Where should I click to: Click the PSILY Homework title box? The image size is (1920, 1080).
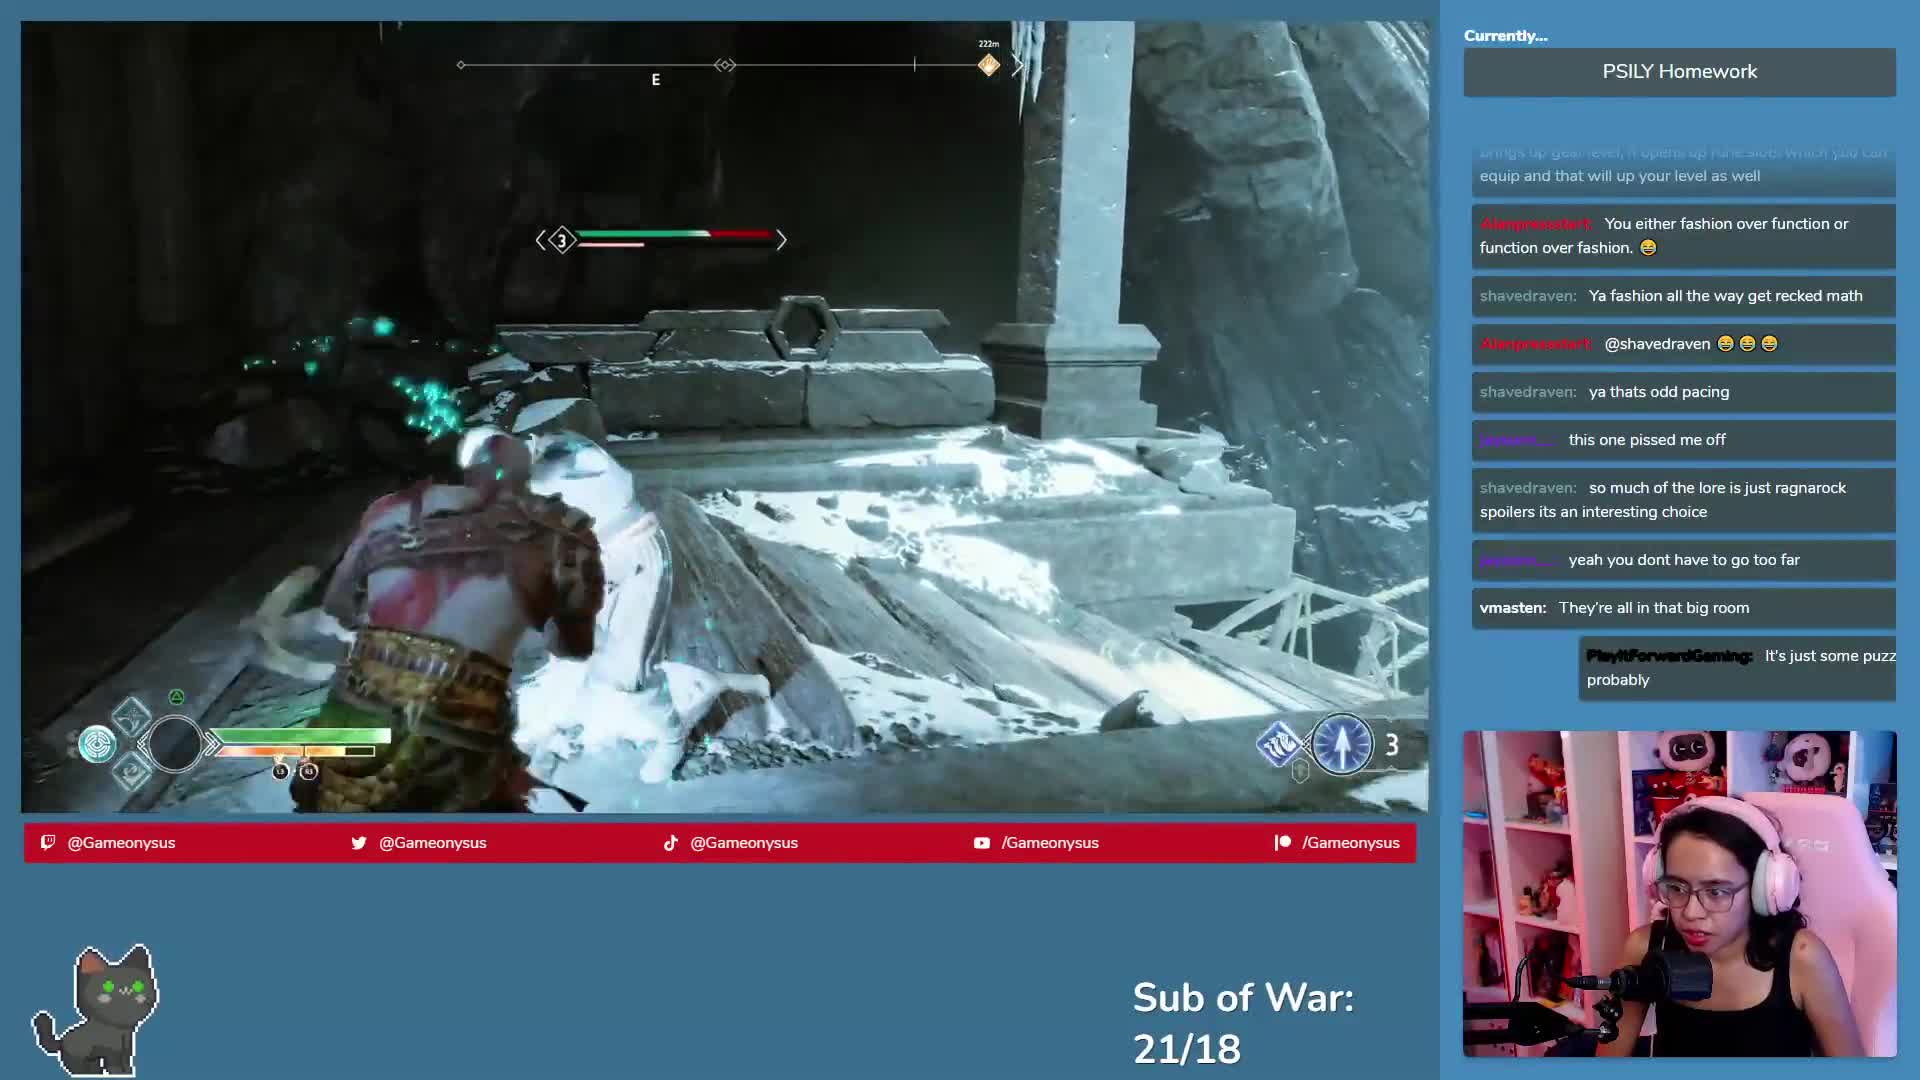click(x=1680, y=72)
